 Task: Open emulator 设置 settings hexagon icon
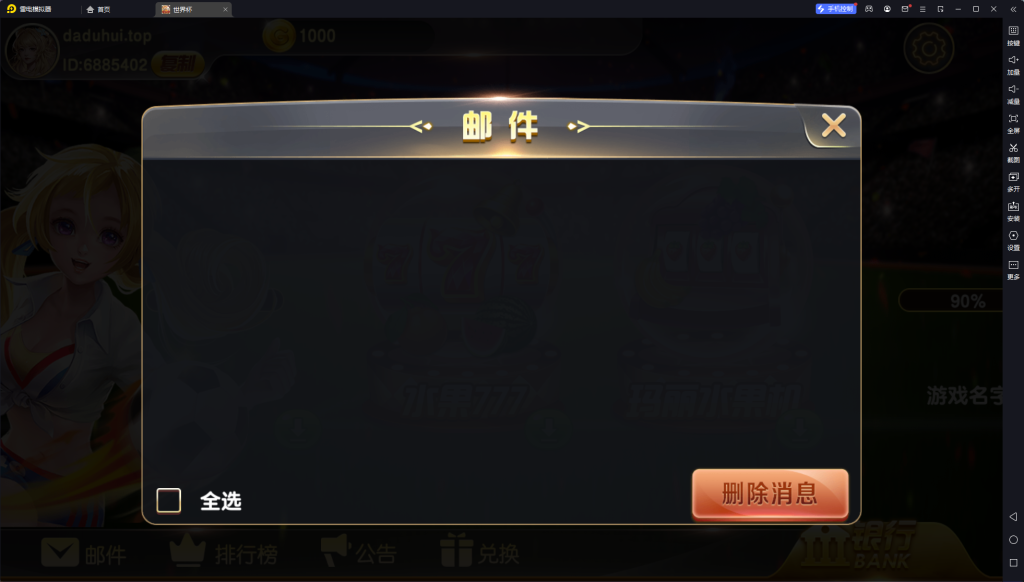pyautogui.click(x=1013, y=240)
